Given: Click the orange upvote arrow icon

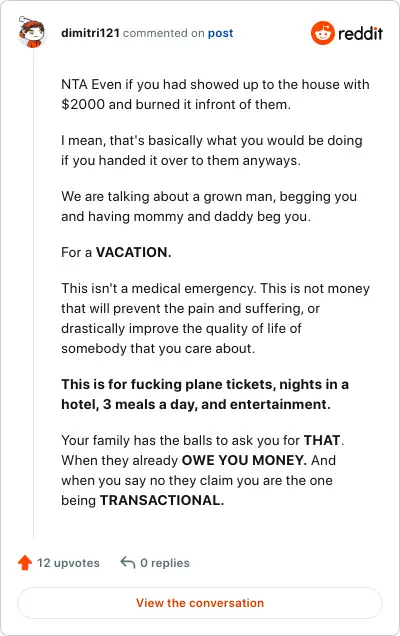Looking at the screenshot, I should click(25, 563).
